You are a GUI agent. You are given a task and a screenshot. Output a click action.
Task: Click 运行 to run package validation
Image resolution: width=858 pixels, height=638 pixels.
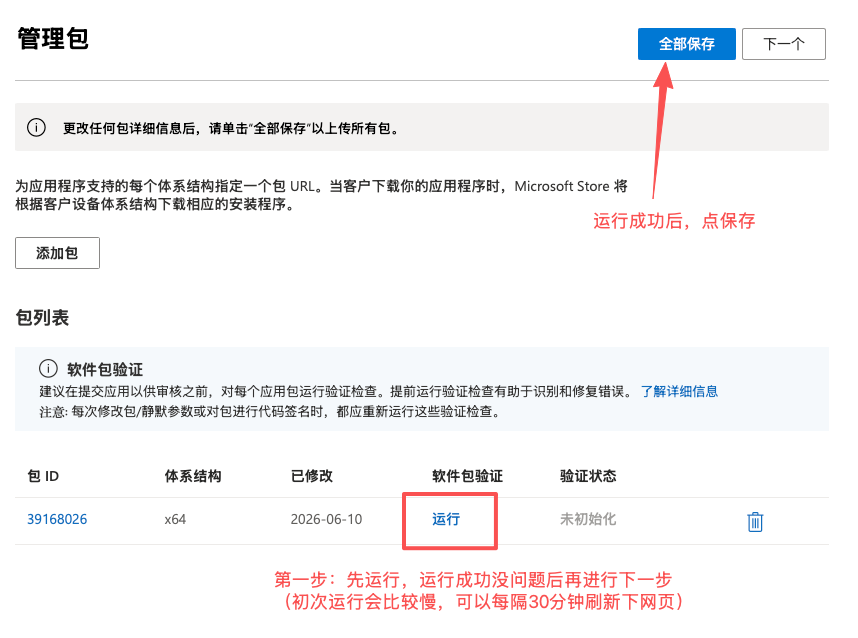point(446,519)
